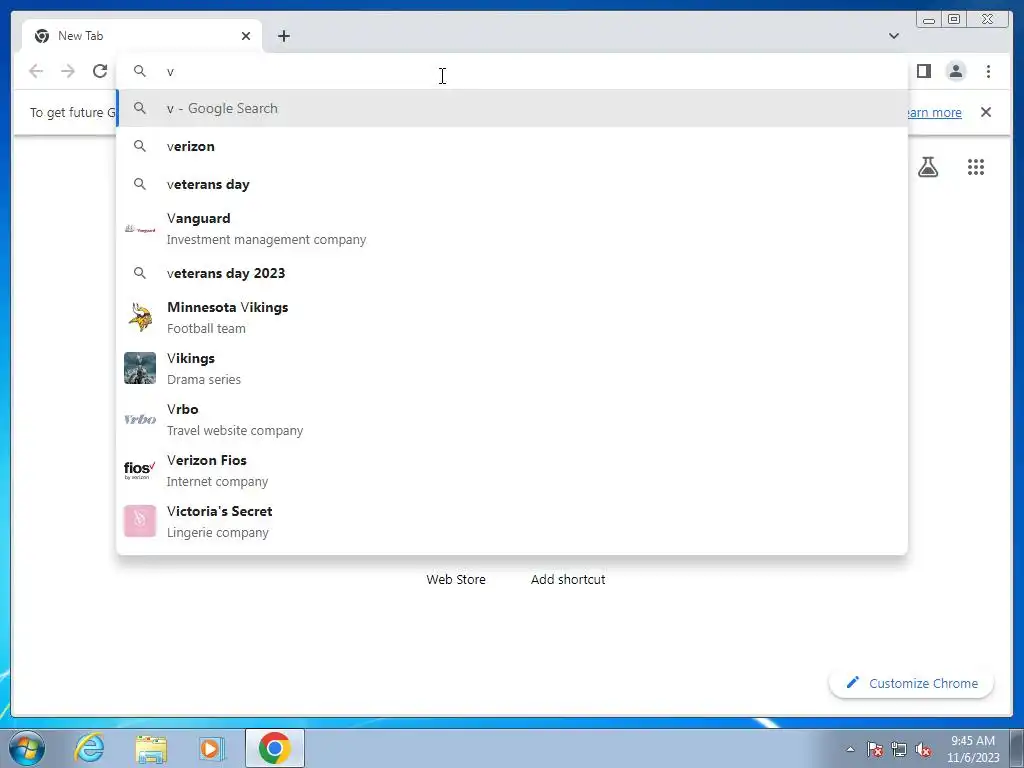Choose the 'verizon' suggestion
The height and width of the screenshot is (768, 1024).
point(512,146)
